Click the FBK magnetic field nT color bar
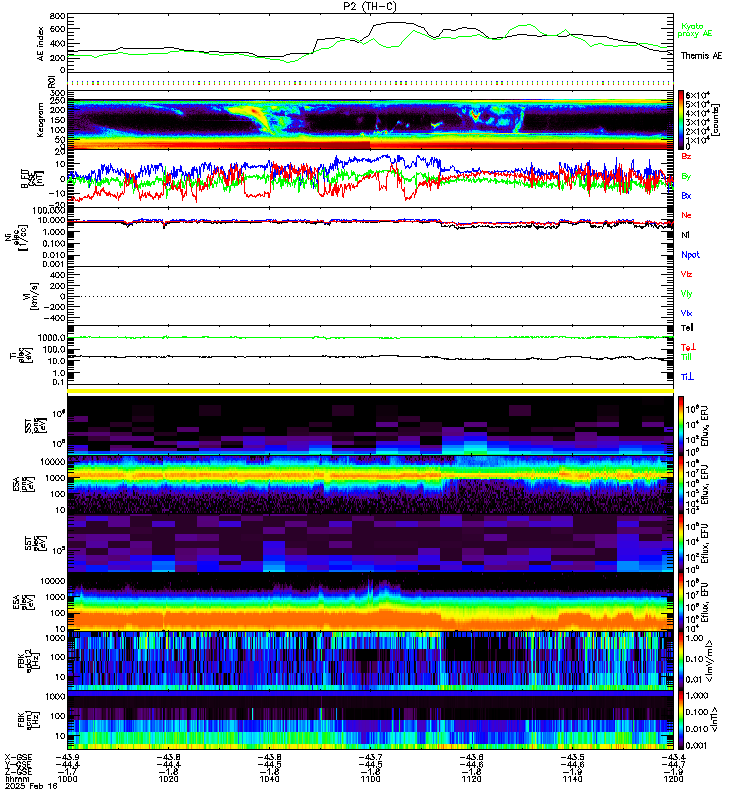This screenshot has width=750, height=800. click(x=681, y=719)
